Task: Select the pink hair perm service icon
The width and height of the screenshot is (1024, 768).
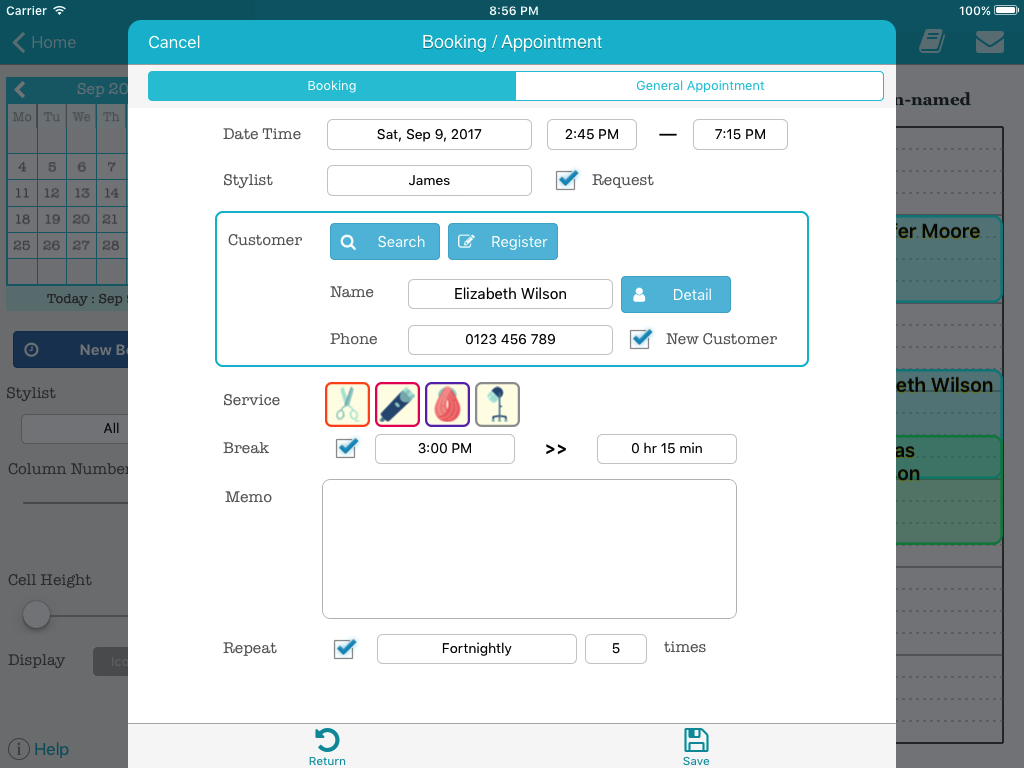Action: click(x=447, y=405)
